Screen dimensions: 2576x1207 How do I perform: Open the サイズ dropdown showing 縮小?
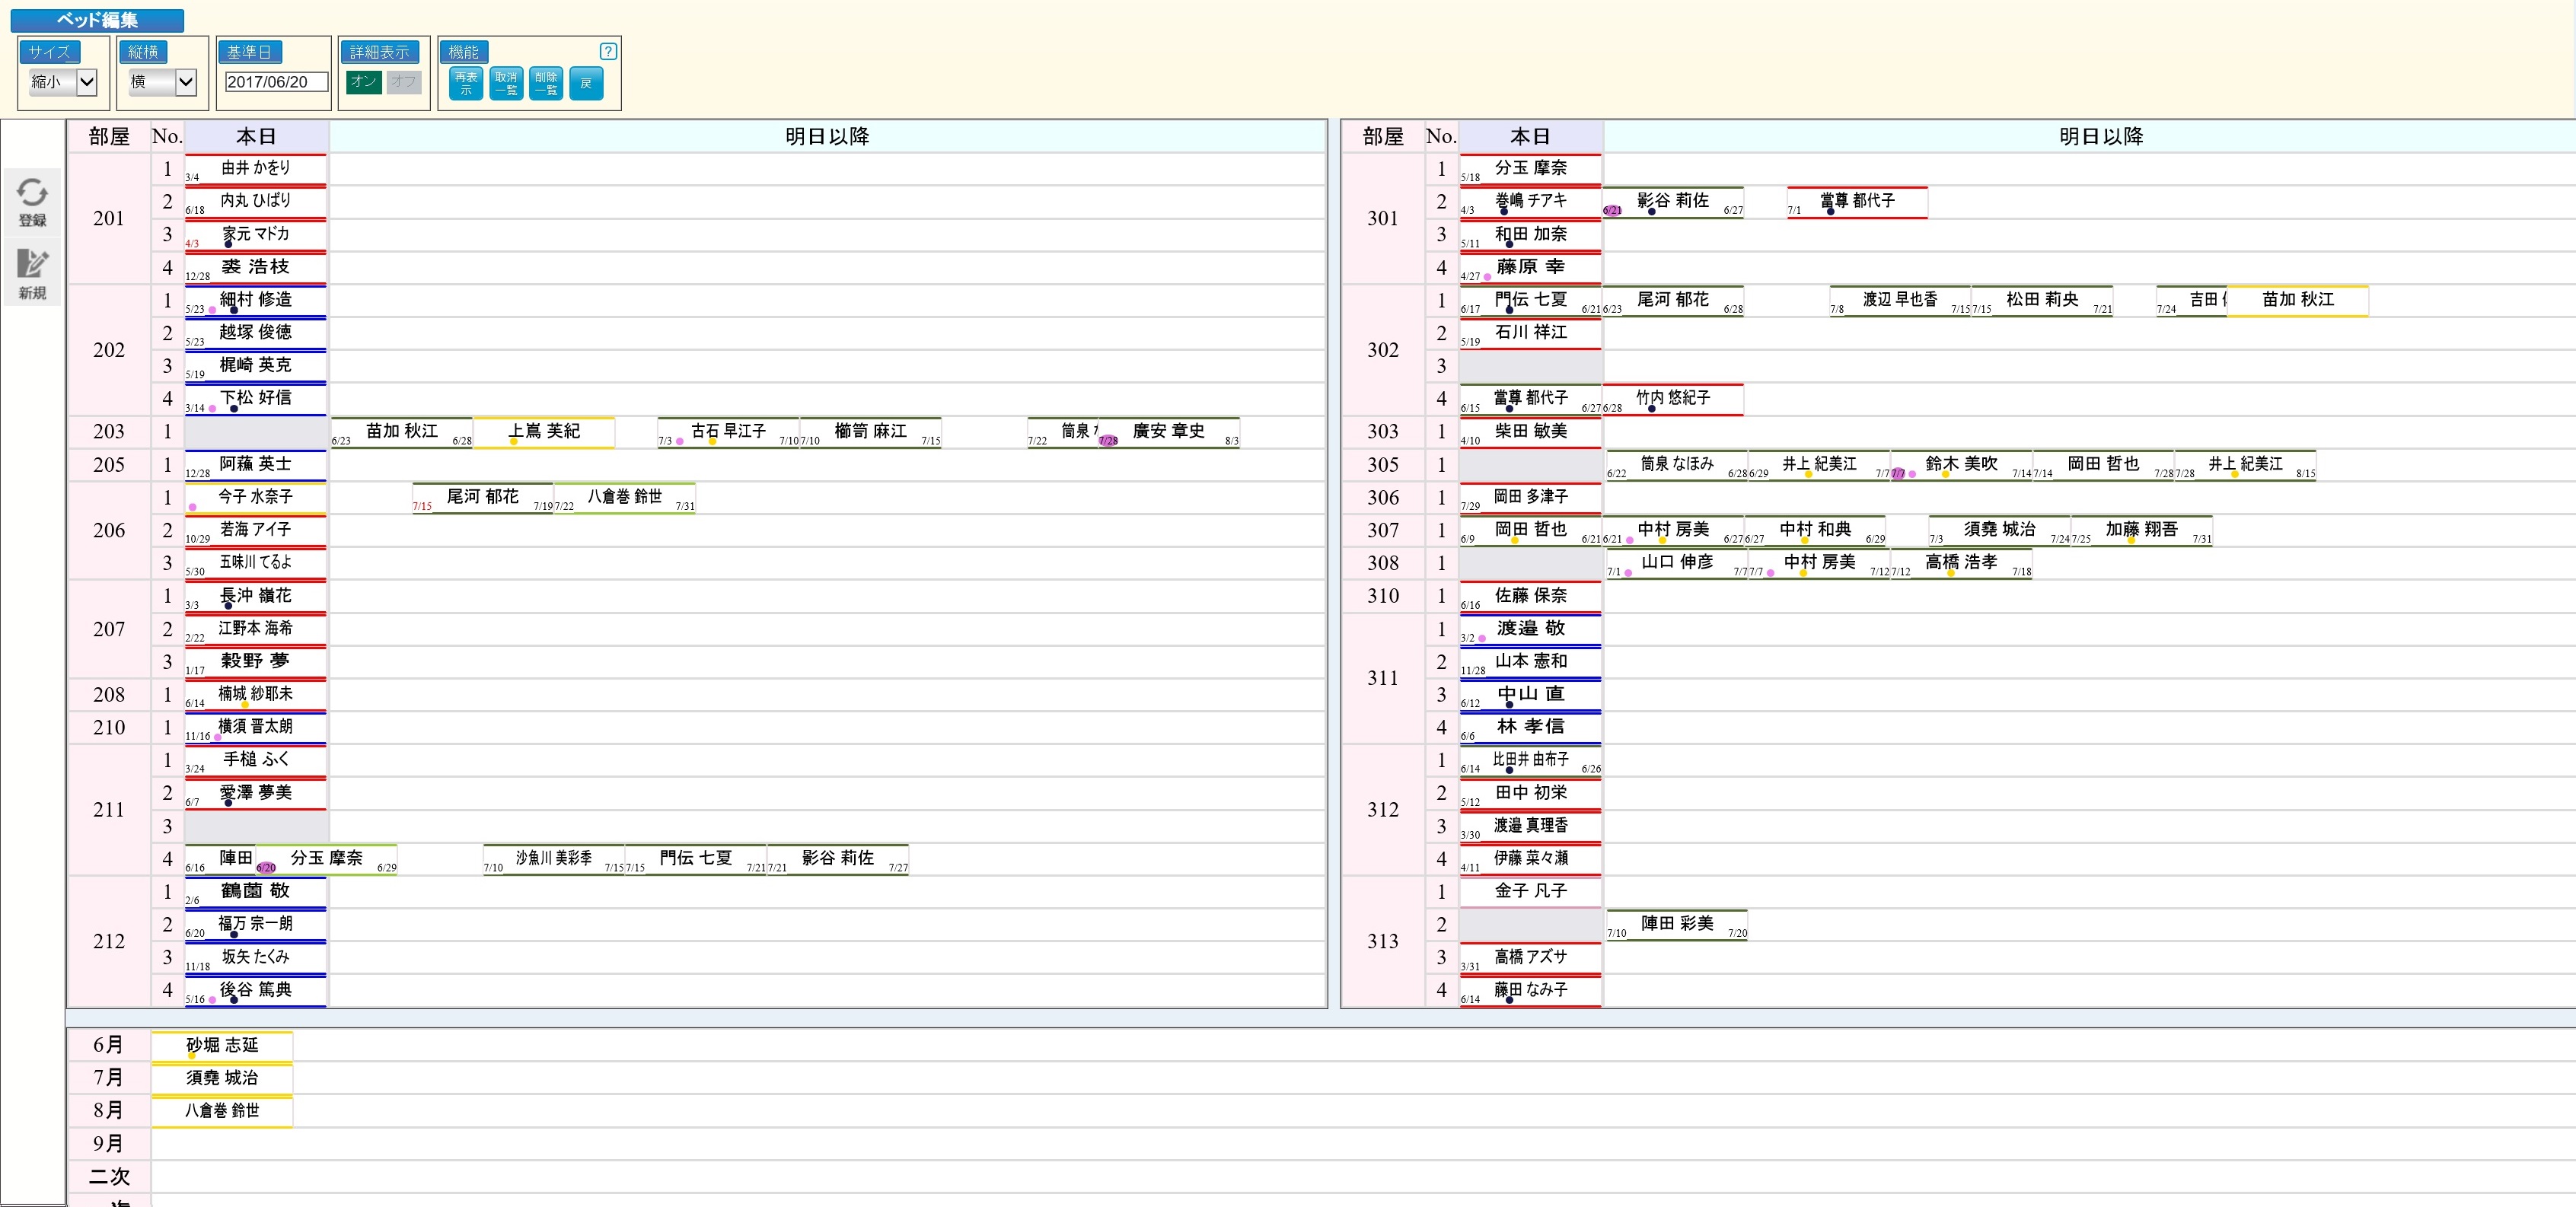62,82
